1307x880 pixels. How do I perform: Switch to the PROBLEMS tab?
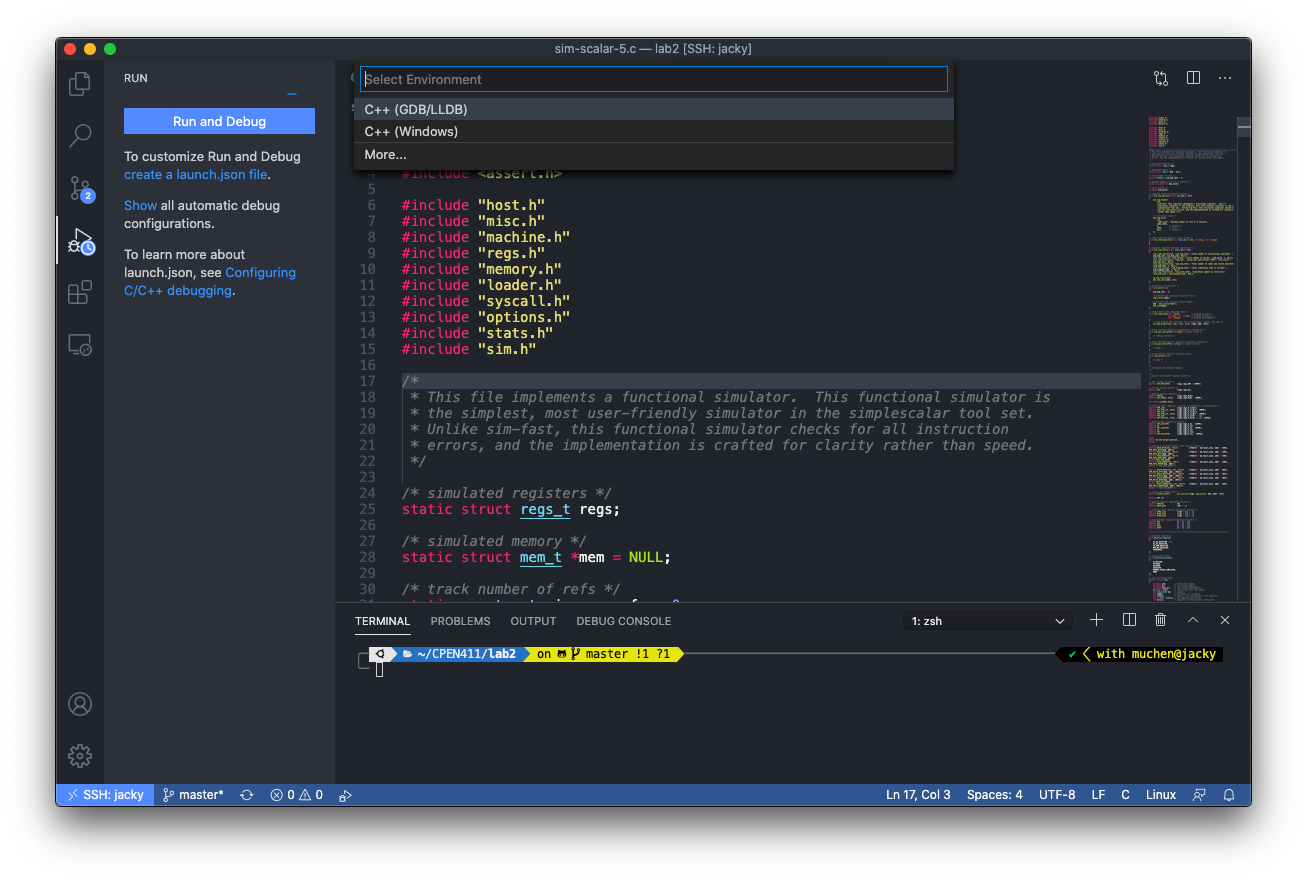(x=460, y=621)
